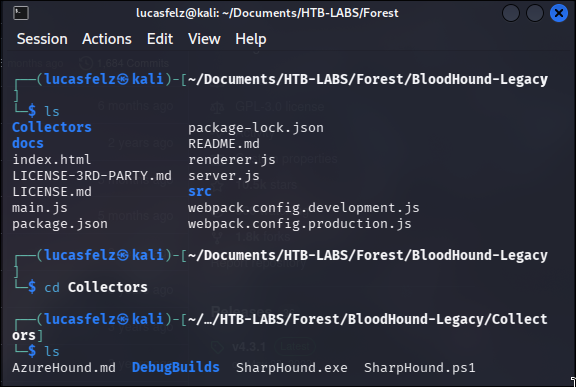Viewport: 576px width, 387px height.
Task: Click AzureHound.md file name
Action: click(x=64, y=368)
